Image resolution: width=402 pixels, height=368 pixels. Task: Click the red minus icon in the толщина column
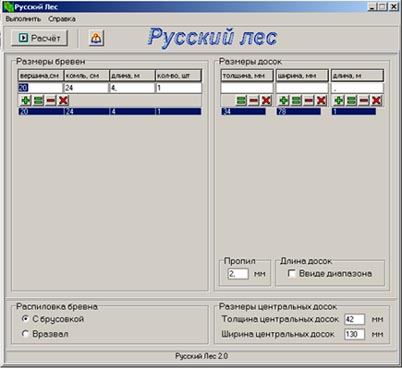point(254,100)
